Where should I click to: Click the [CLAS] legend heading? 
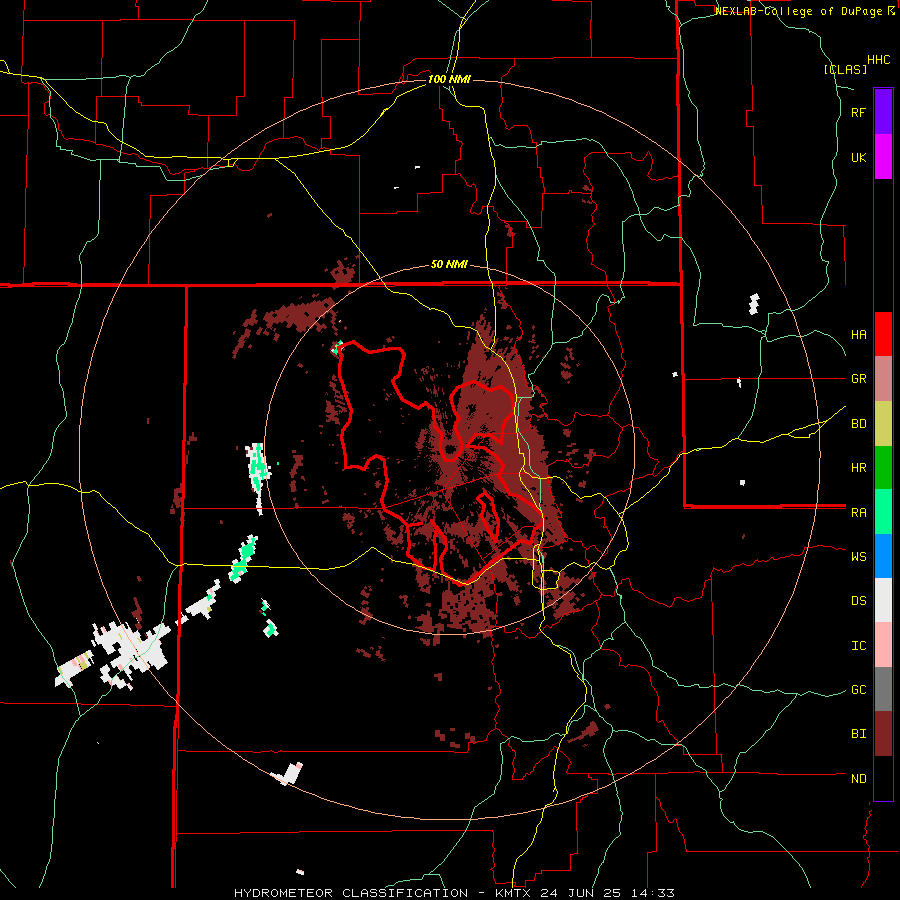pos(845,69)
